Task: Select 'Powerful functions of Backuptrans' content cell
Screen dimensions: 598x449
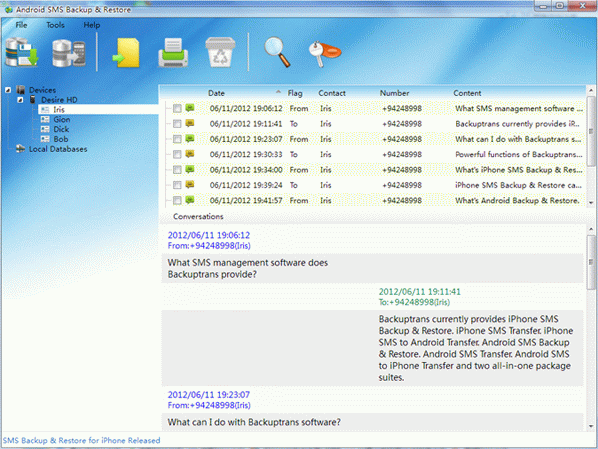Action: click(519, 154)
